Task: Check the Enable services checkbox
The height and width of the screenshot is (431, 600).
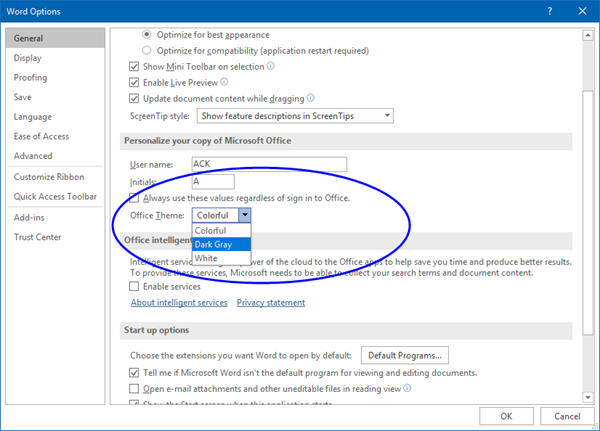Action: (134, 286)
